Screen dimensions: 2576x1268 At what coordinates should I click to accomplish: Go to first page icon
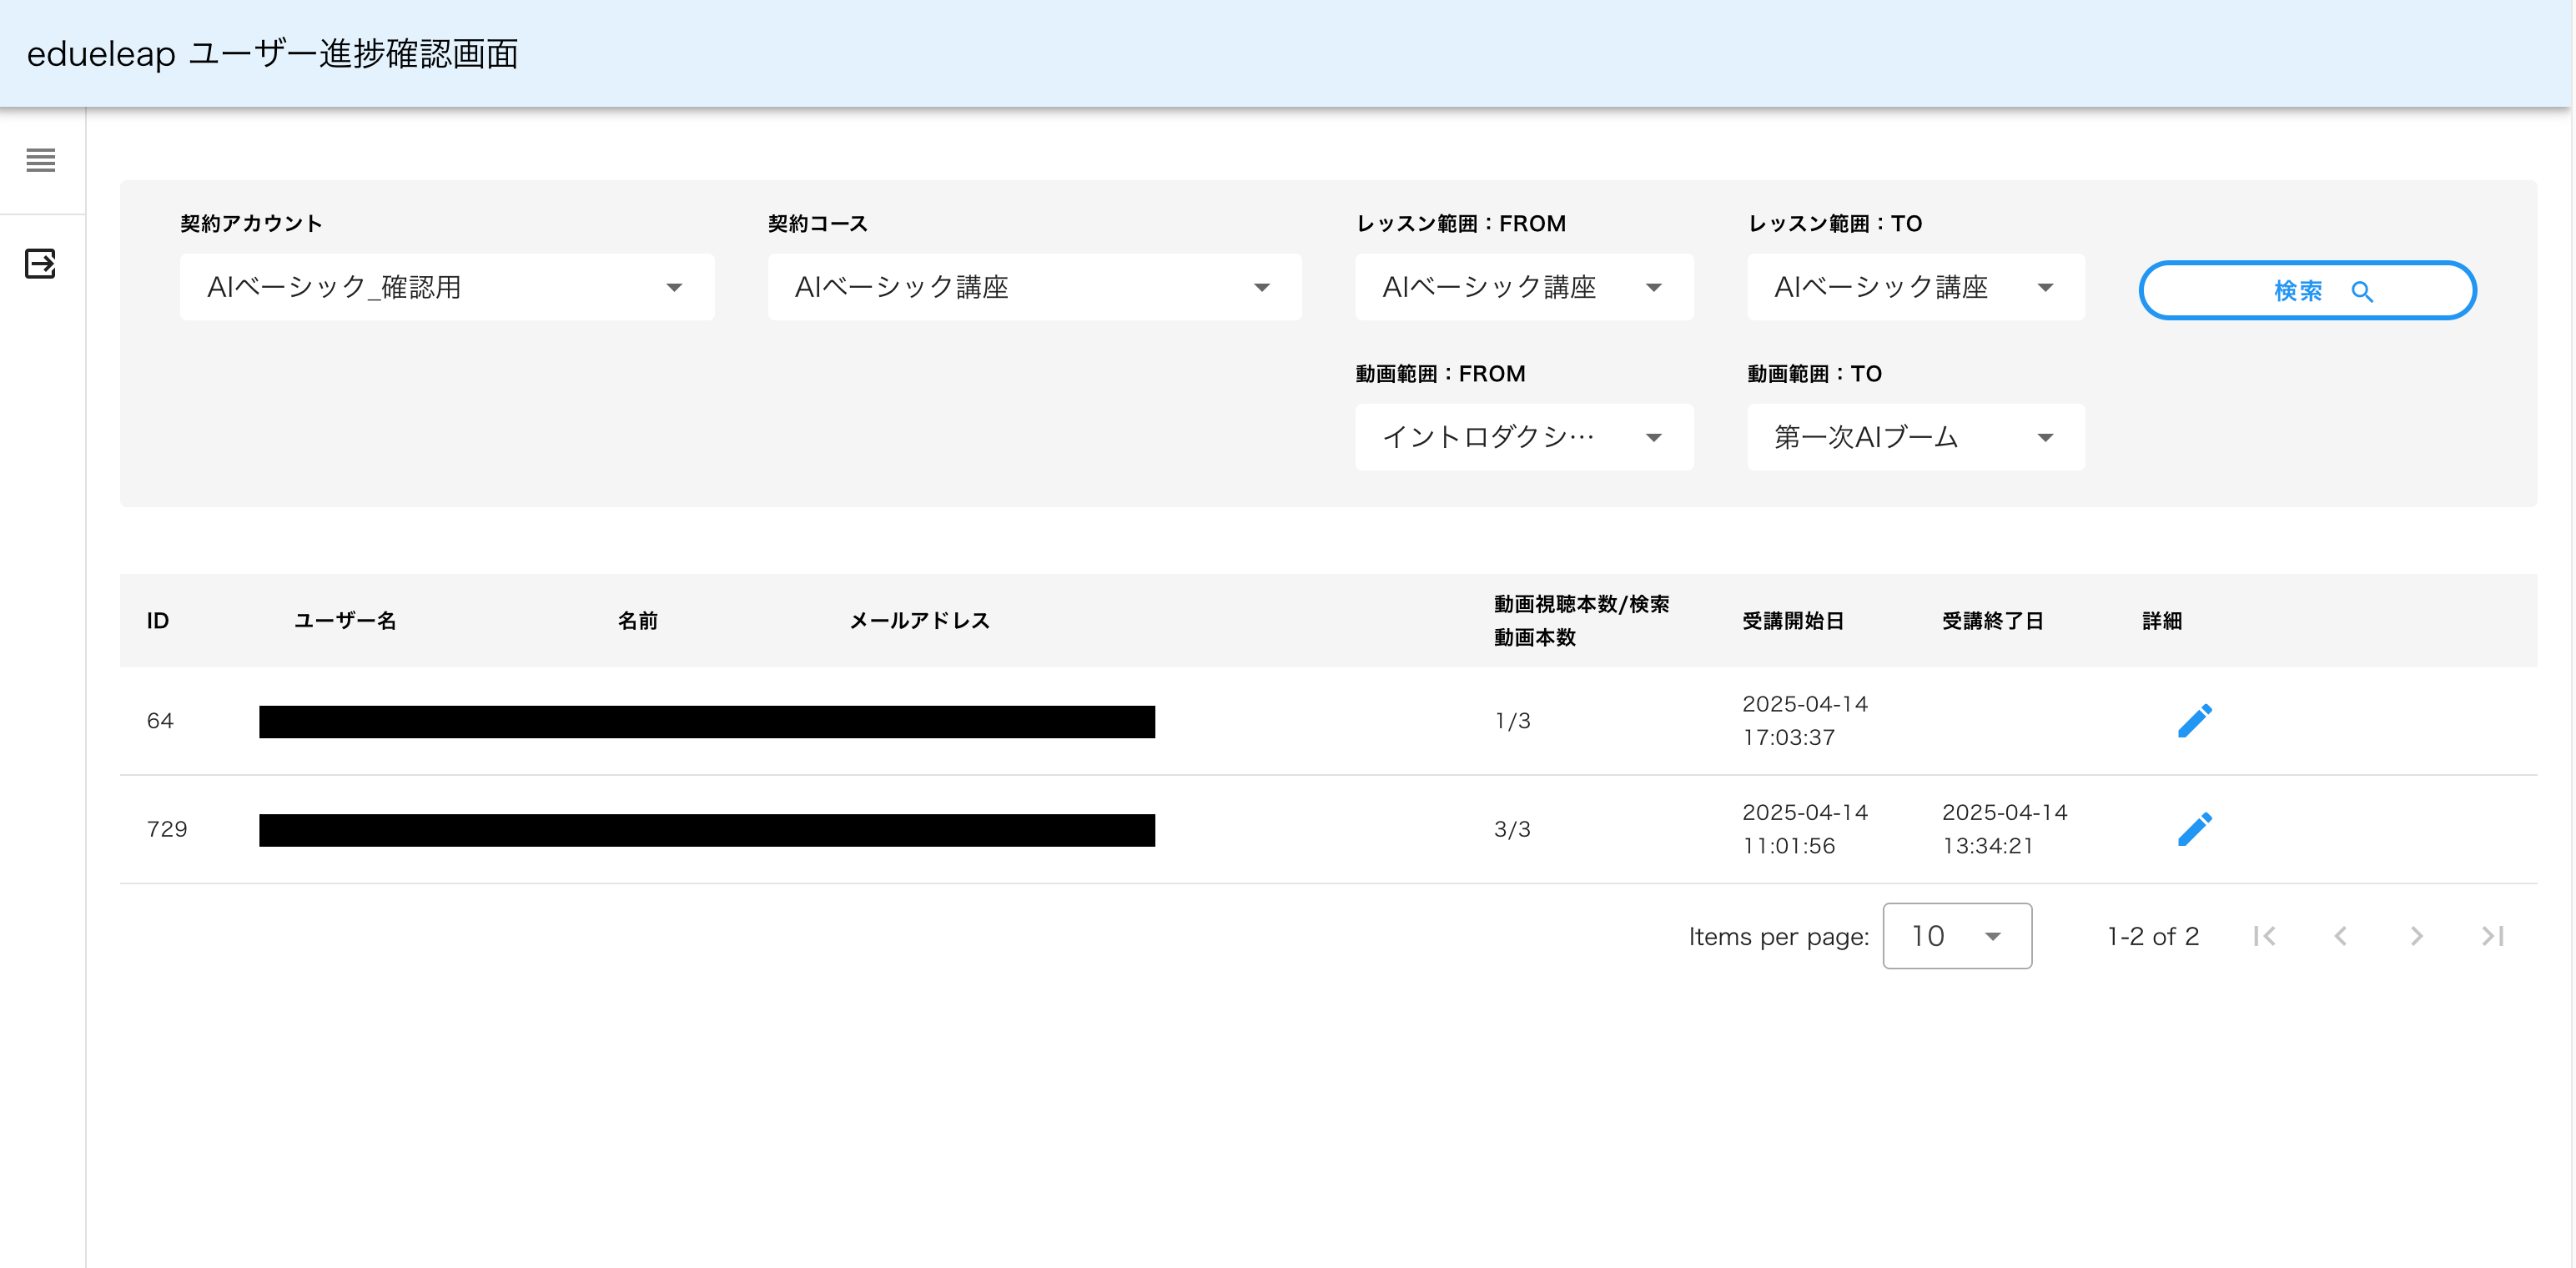tap(2265, 936)
